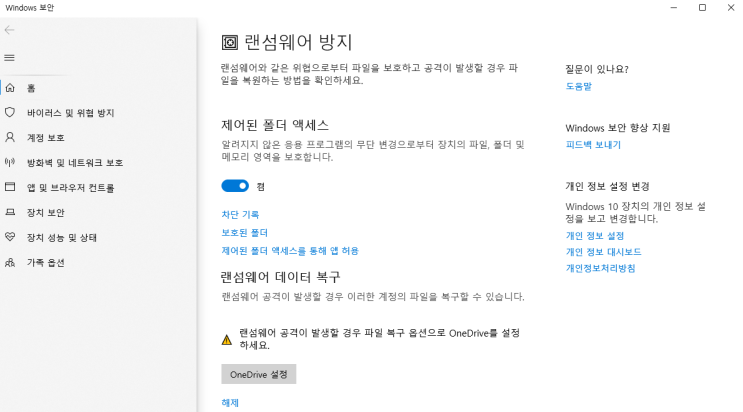This screenshot has height=412, width=743.
Task: Click the shield icon for virus protection
Action: click(x=10, y=112)
